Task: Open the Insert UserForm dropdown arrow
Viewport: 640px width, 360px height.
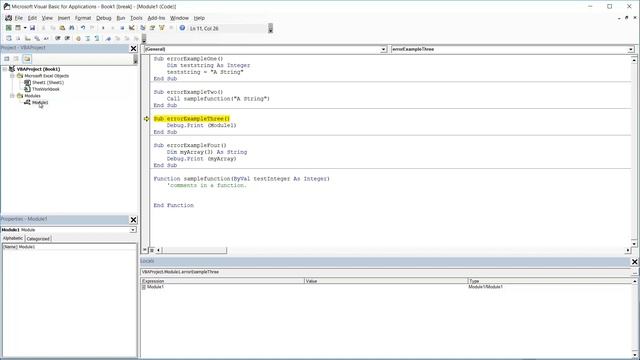Action: [x=25, y=28]
